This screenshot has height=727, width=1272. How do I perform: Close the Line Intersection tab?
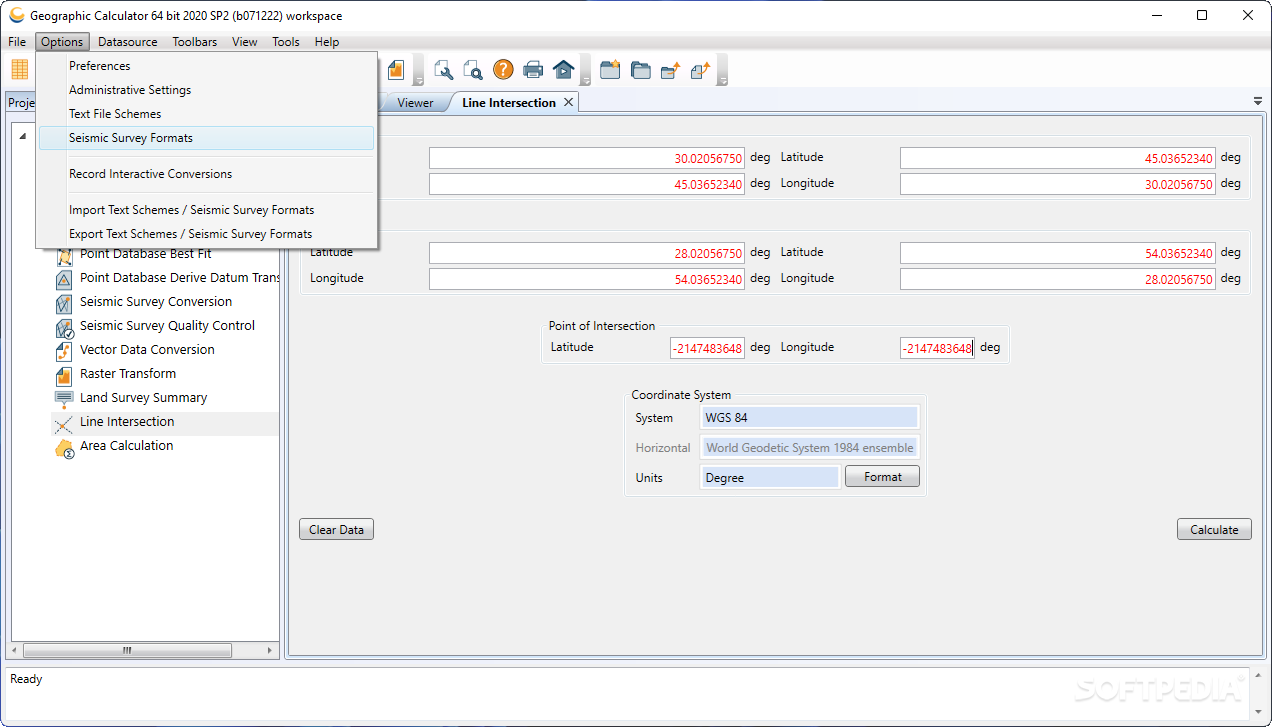[x=568, y=102]
